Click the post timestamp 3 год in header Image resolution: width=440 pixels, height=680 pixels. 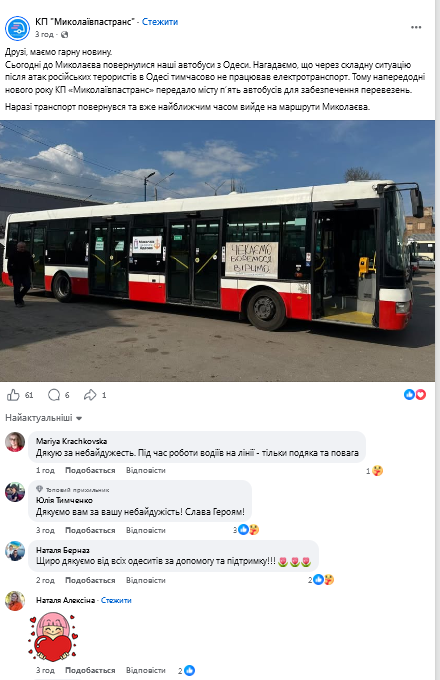(x=44, y=34)
